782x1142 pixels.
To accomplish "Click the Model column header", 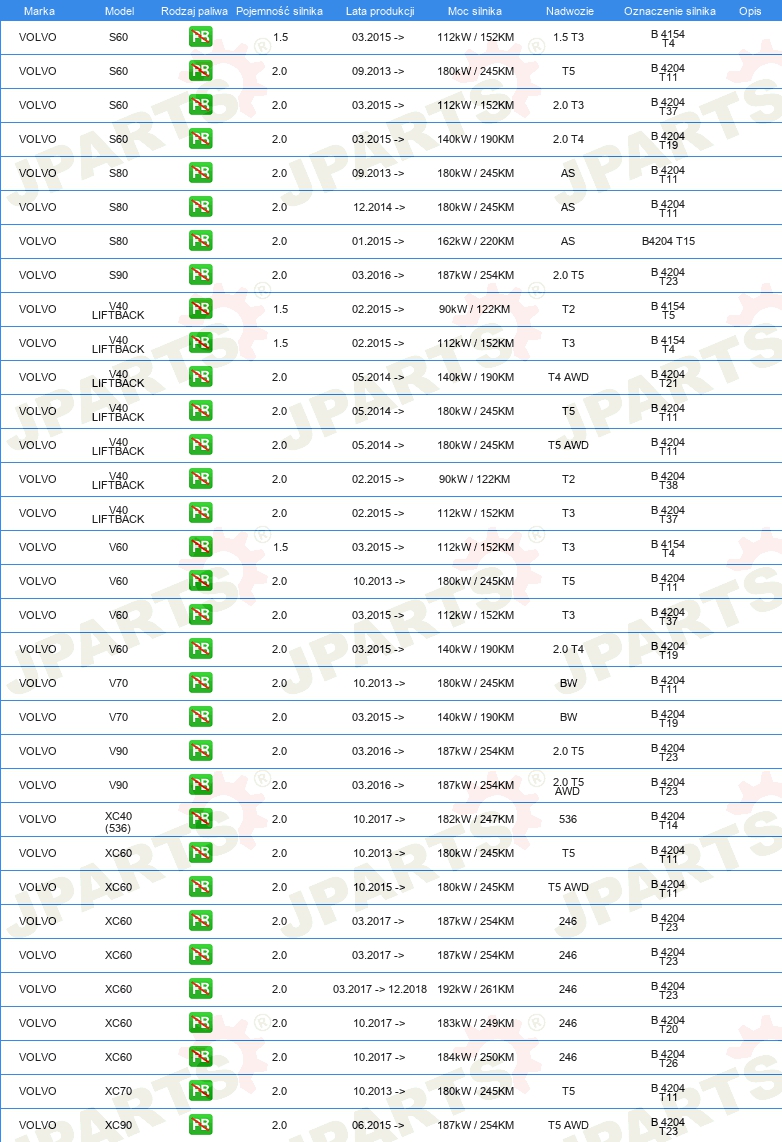I will point(119,11).
